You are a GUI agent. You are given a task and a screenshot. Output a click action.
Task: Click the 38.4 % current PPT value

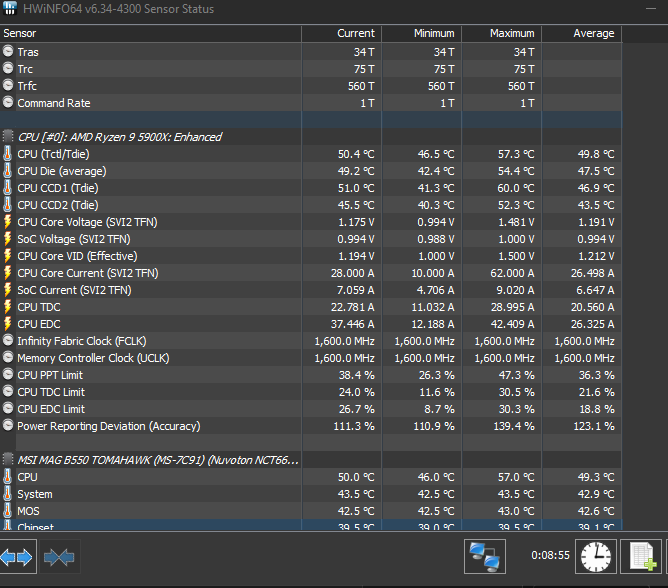click(357, 375)
